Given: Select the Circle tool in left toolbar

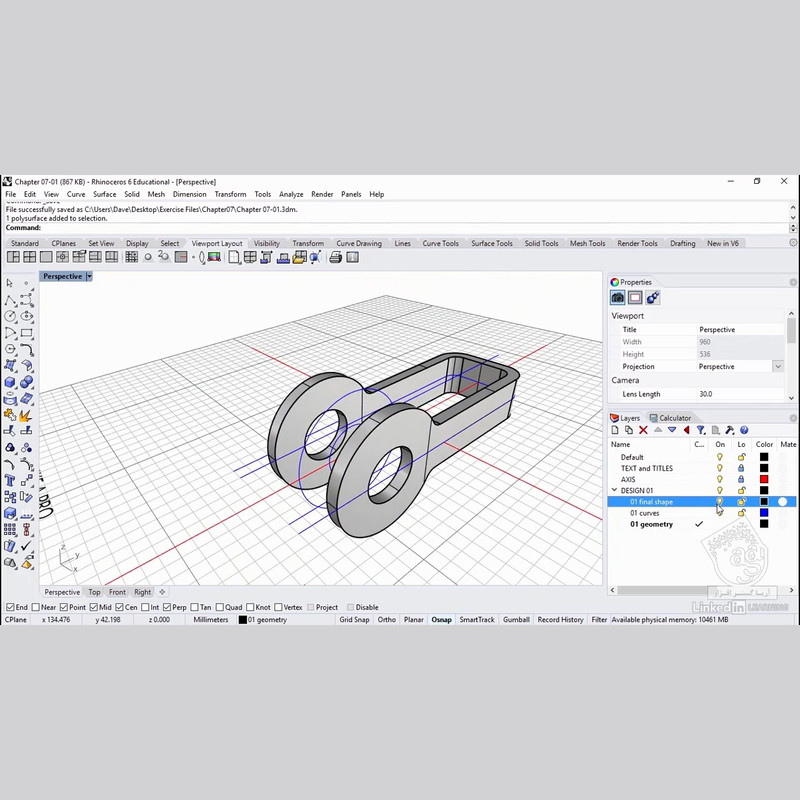Looking at the screenshot, I should pyautogui.click(x=10, y=316).
